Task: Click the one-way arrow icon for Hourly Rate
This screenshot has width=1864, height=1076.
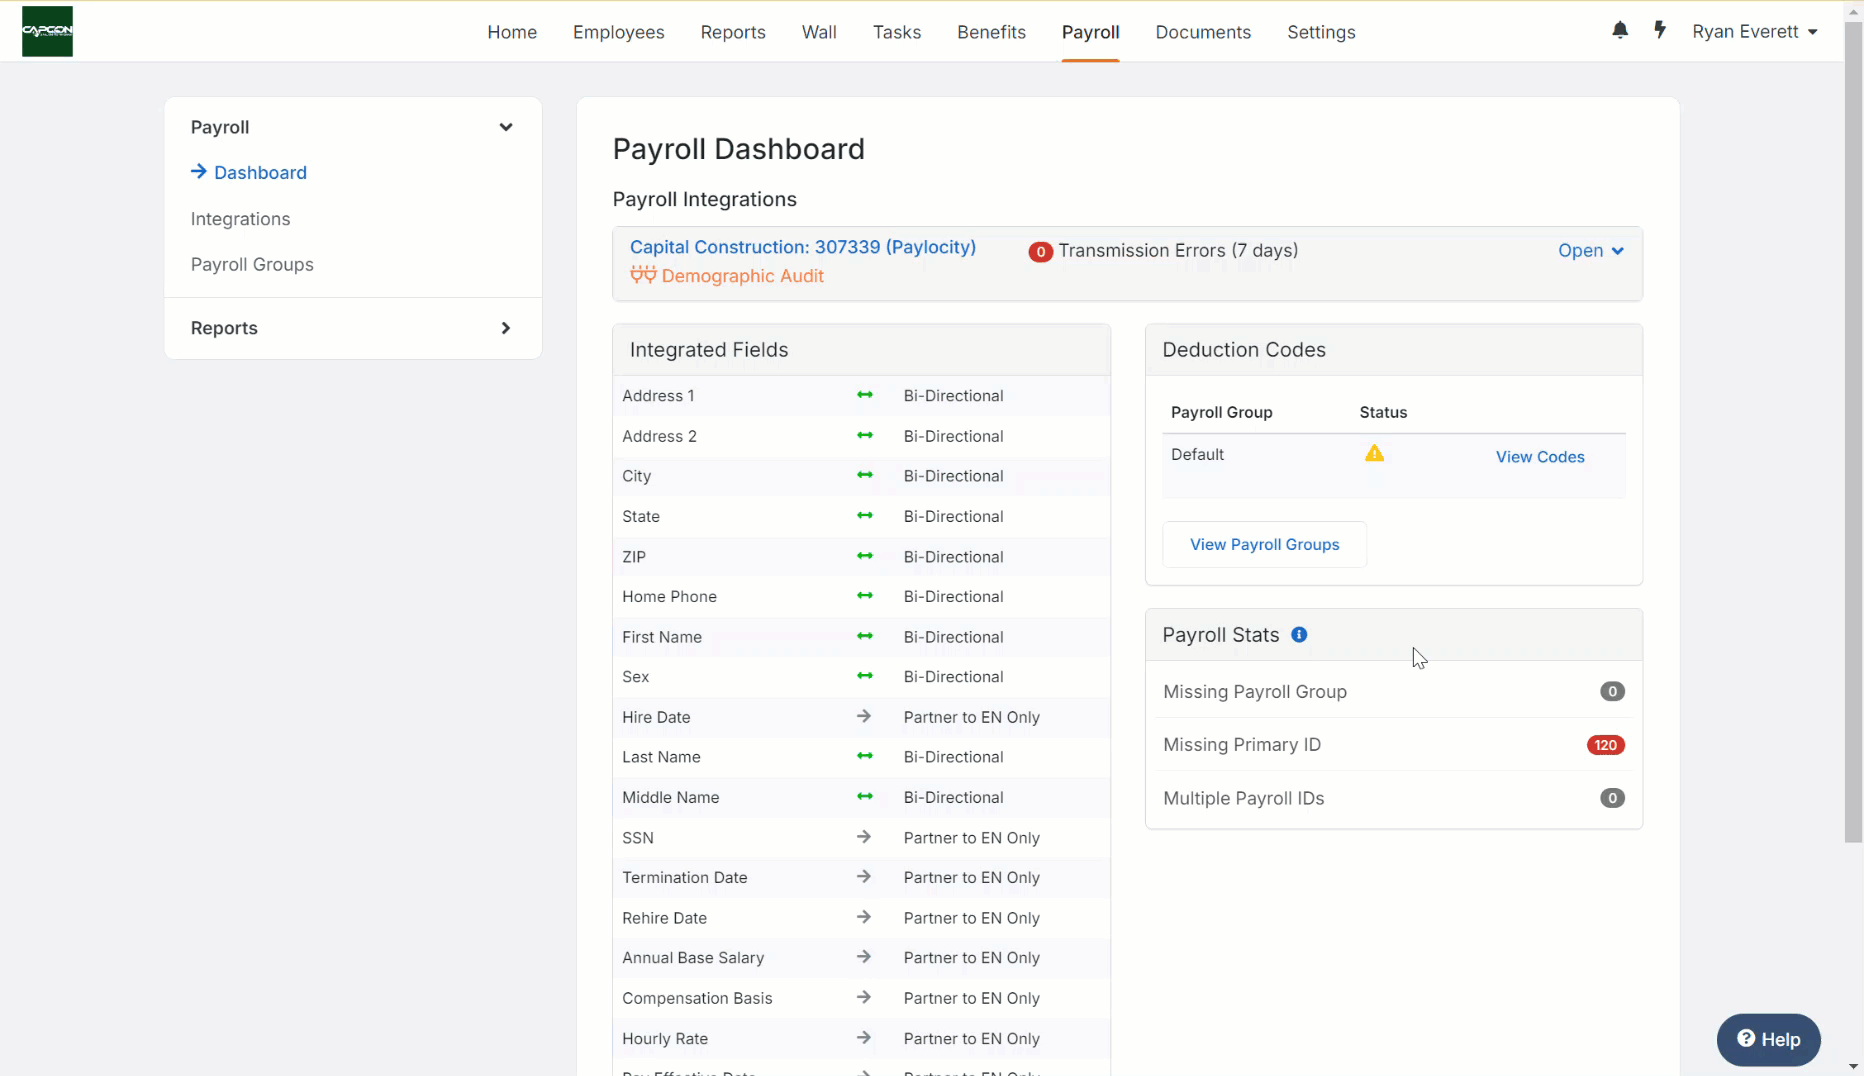Action: coord(864,1038)
